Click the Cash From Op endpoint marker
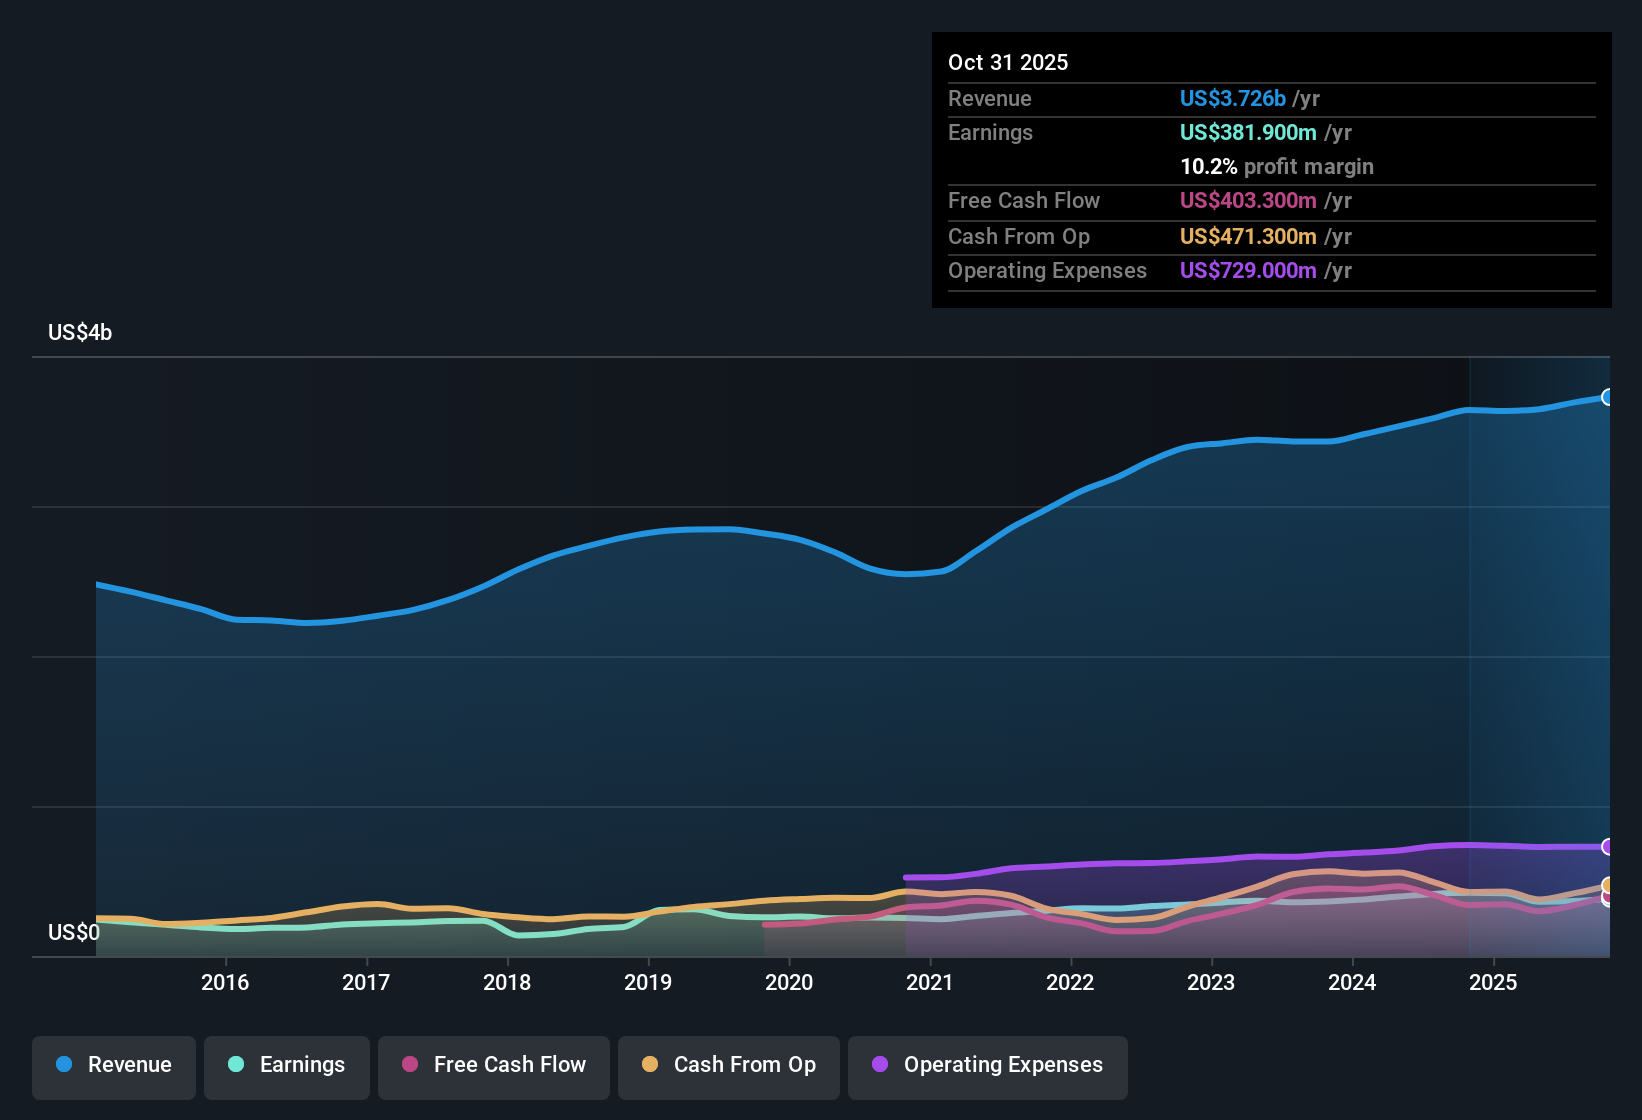1642x1120 pixels. point(1607,886)
